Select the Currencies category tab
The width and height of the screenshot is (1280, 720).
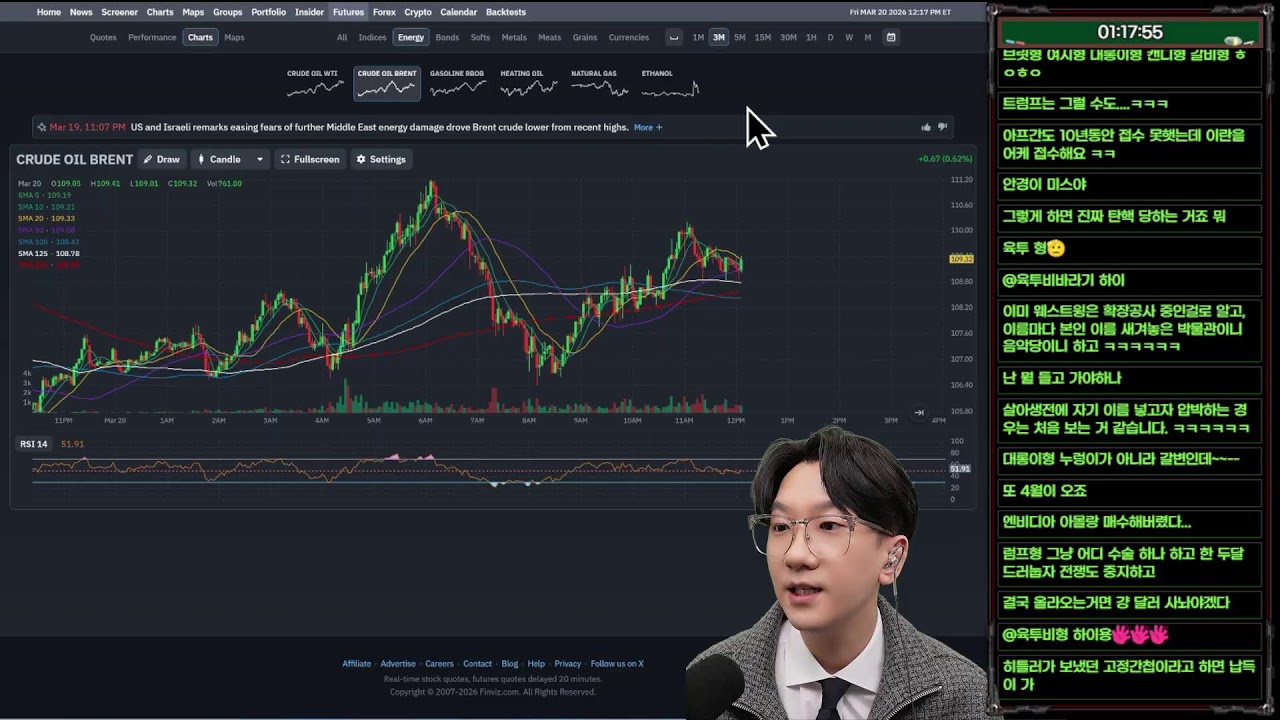coord(629,37)
